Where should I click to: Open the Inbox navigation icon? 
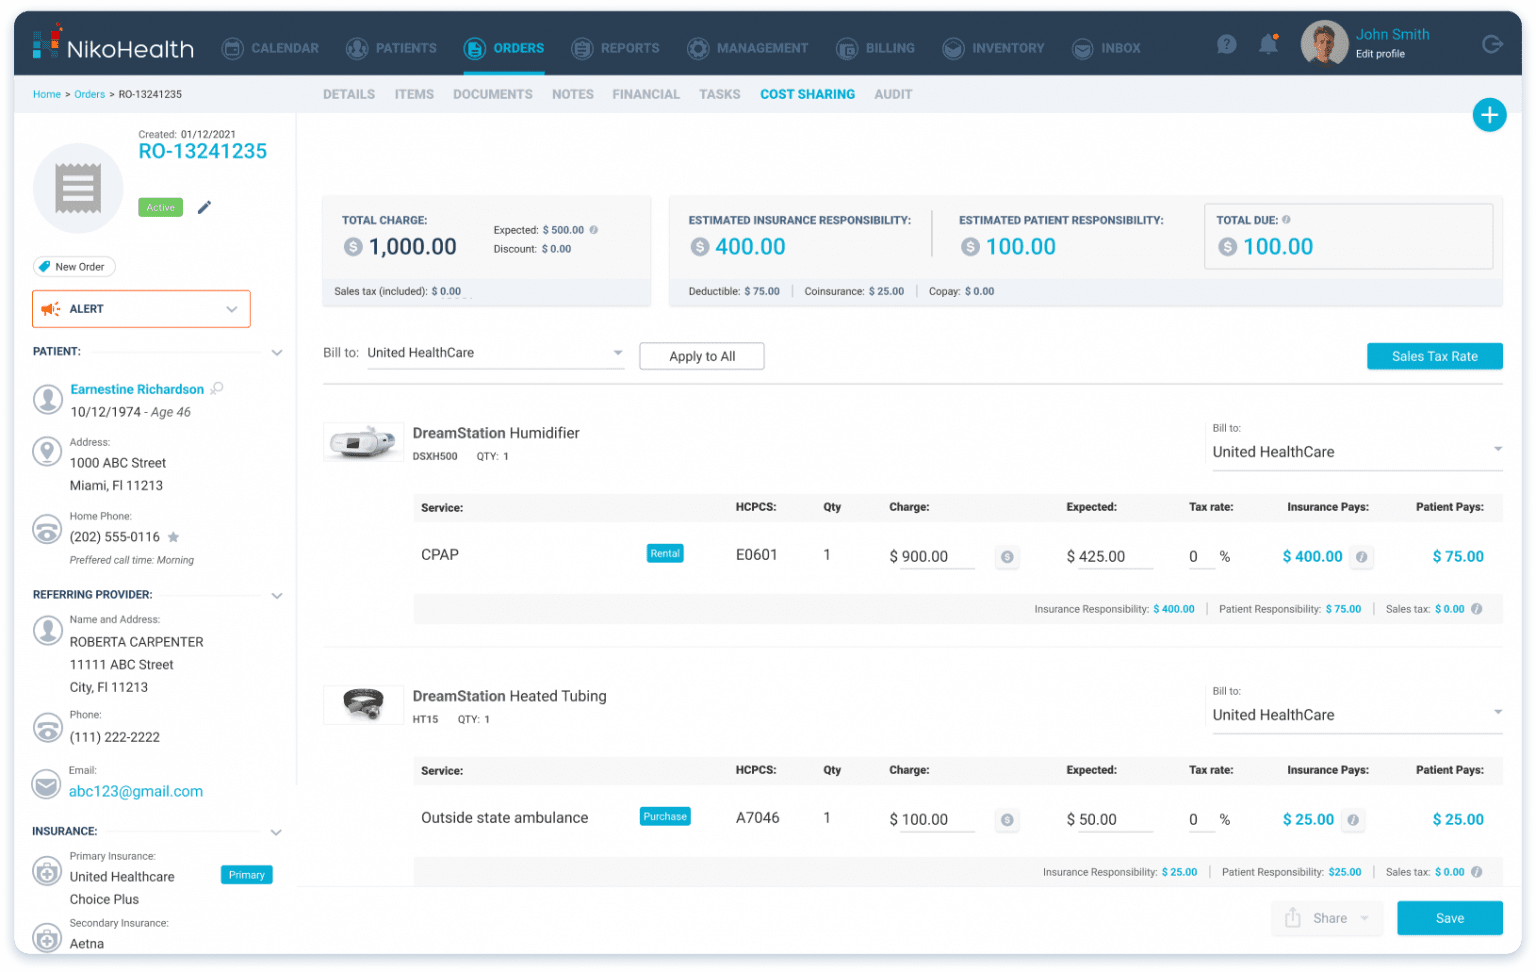coord(1081,48)
